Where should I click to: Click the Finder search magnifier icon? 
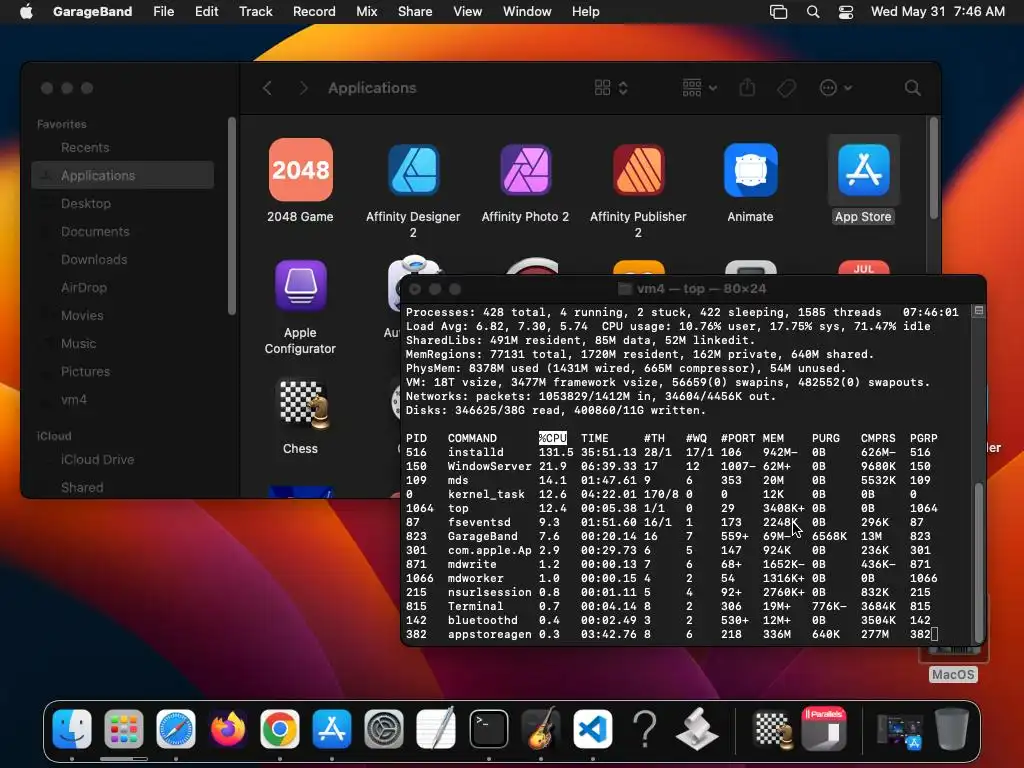912,88
